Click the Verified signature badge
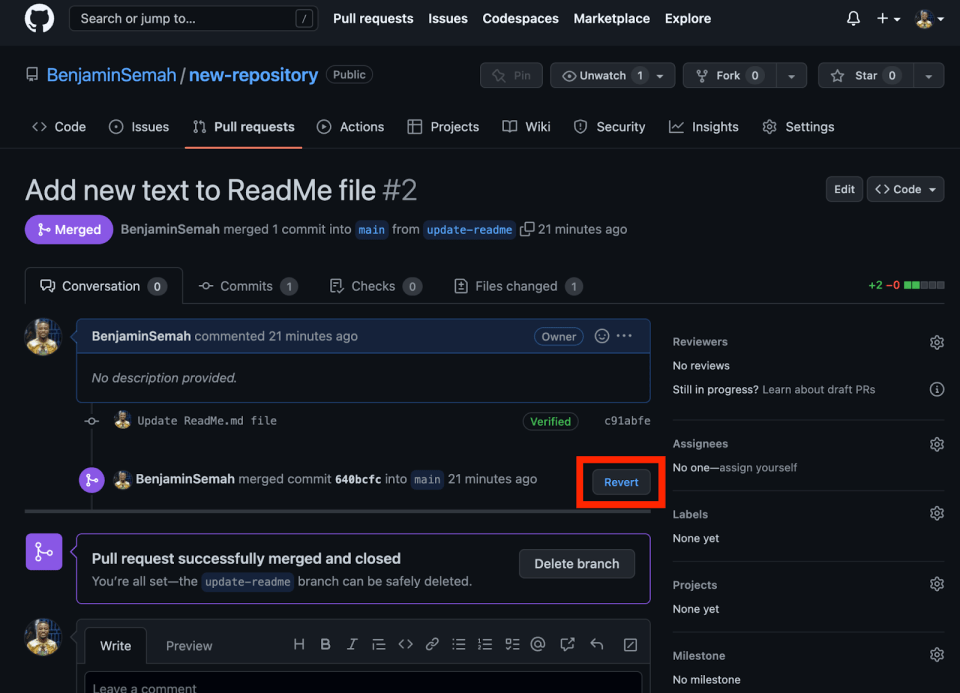This screenshot has height=693, width=960. tap(550, 421)
